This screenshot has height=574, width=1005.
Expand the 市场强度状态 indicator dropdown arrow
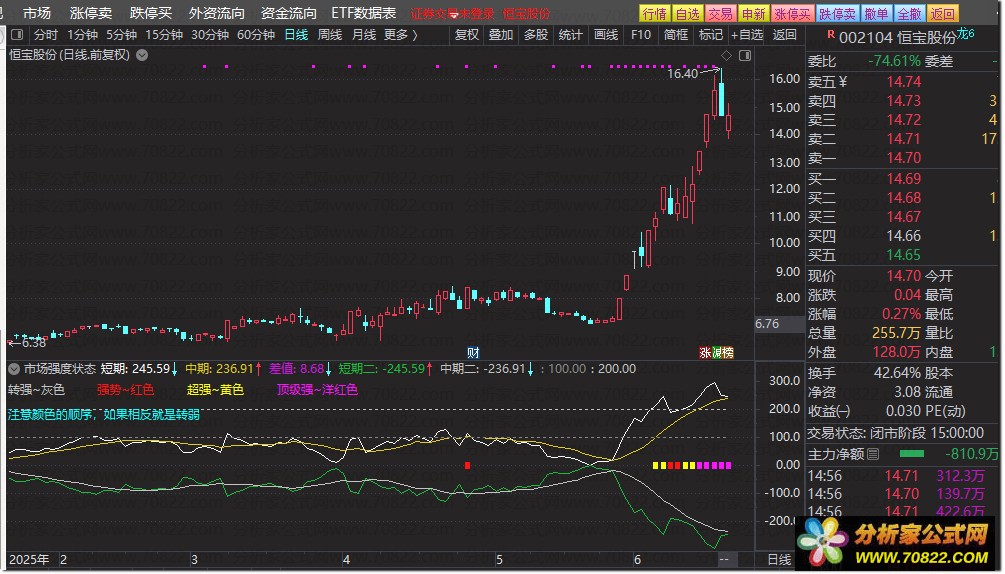13,369
